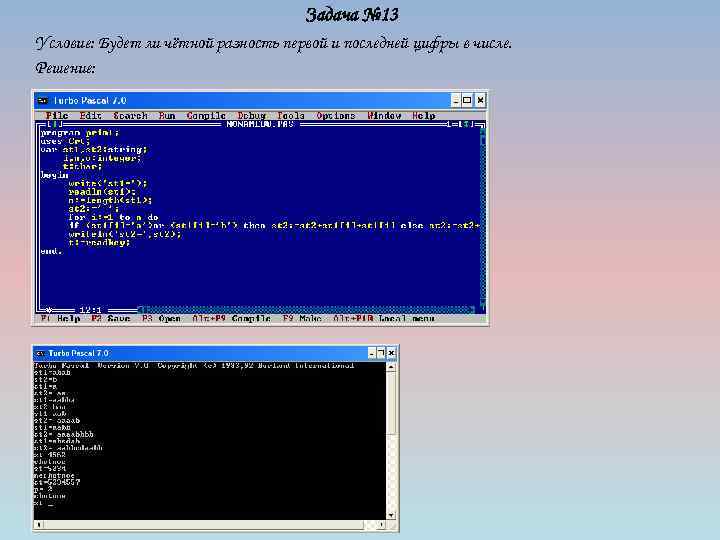
Task: Click the 'begin' line in the code
Action: 54,175
